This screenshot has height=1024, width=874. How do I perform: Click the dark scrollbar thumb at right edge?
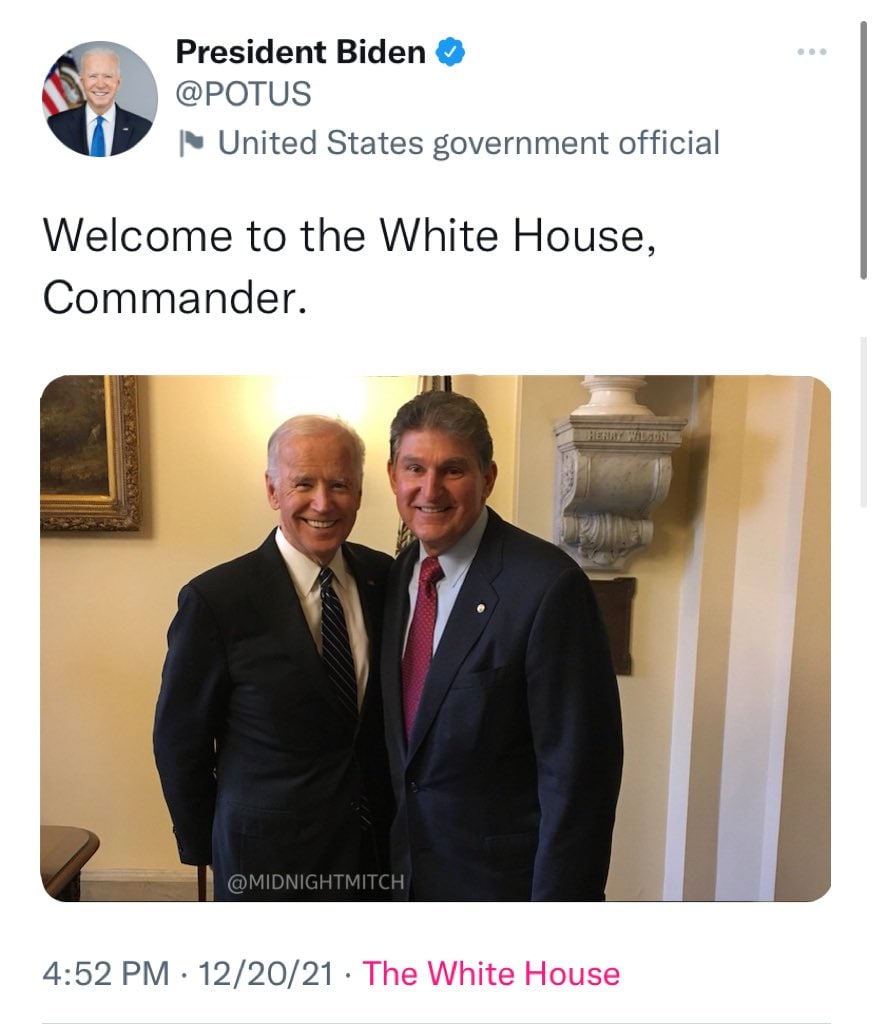point(864,150)
